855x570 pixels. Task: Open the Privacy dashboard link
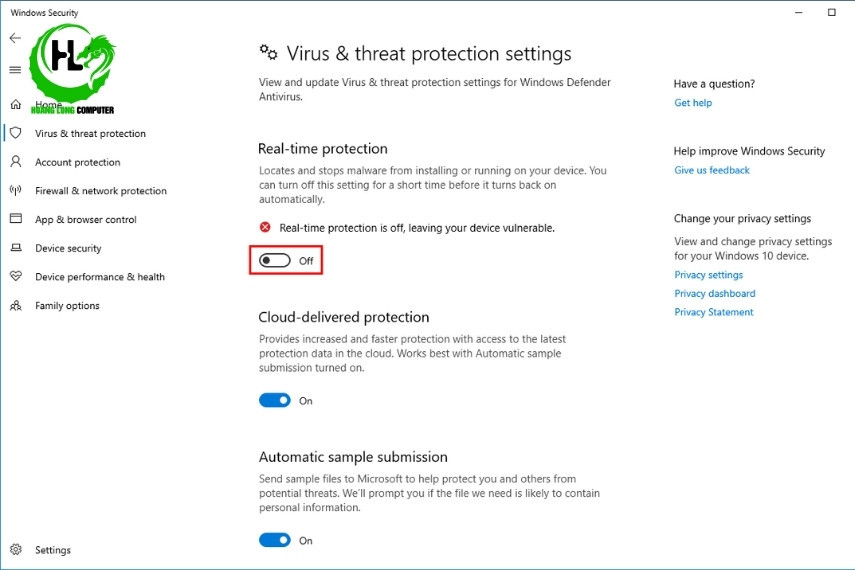(x=714, y=294)
